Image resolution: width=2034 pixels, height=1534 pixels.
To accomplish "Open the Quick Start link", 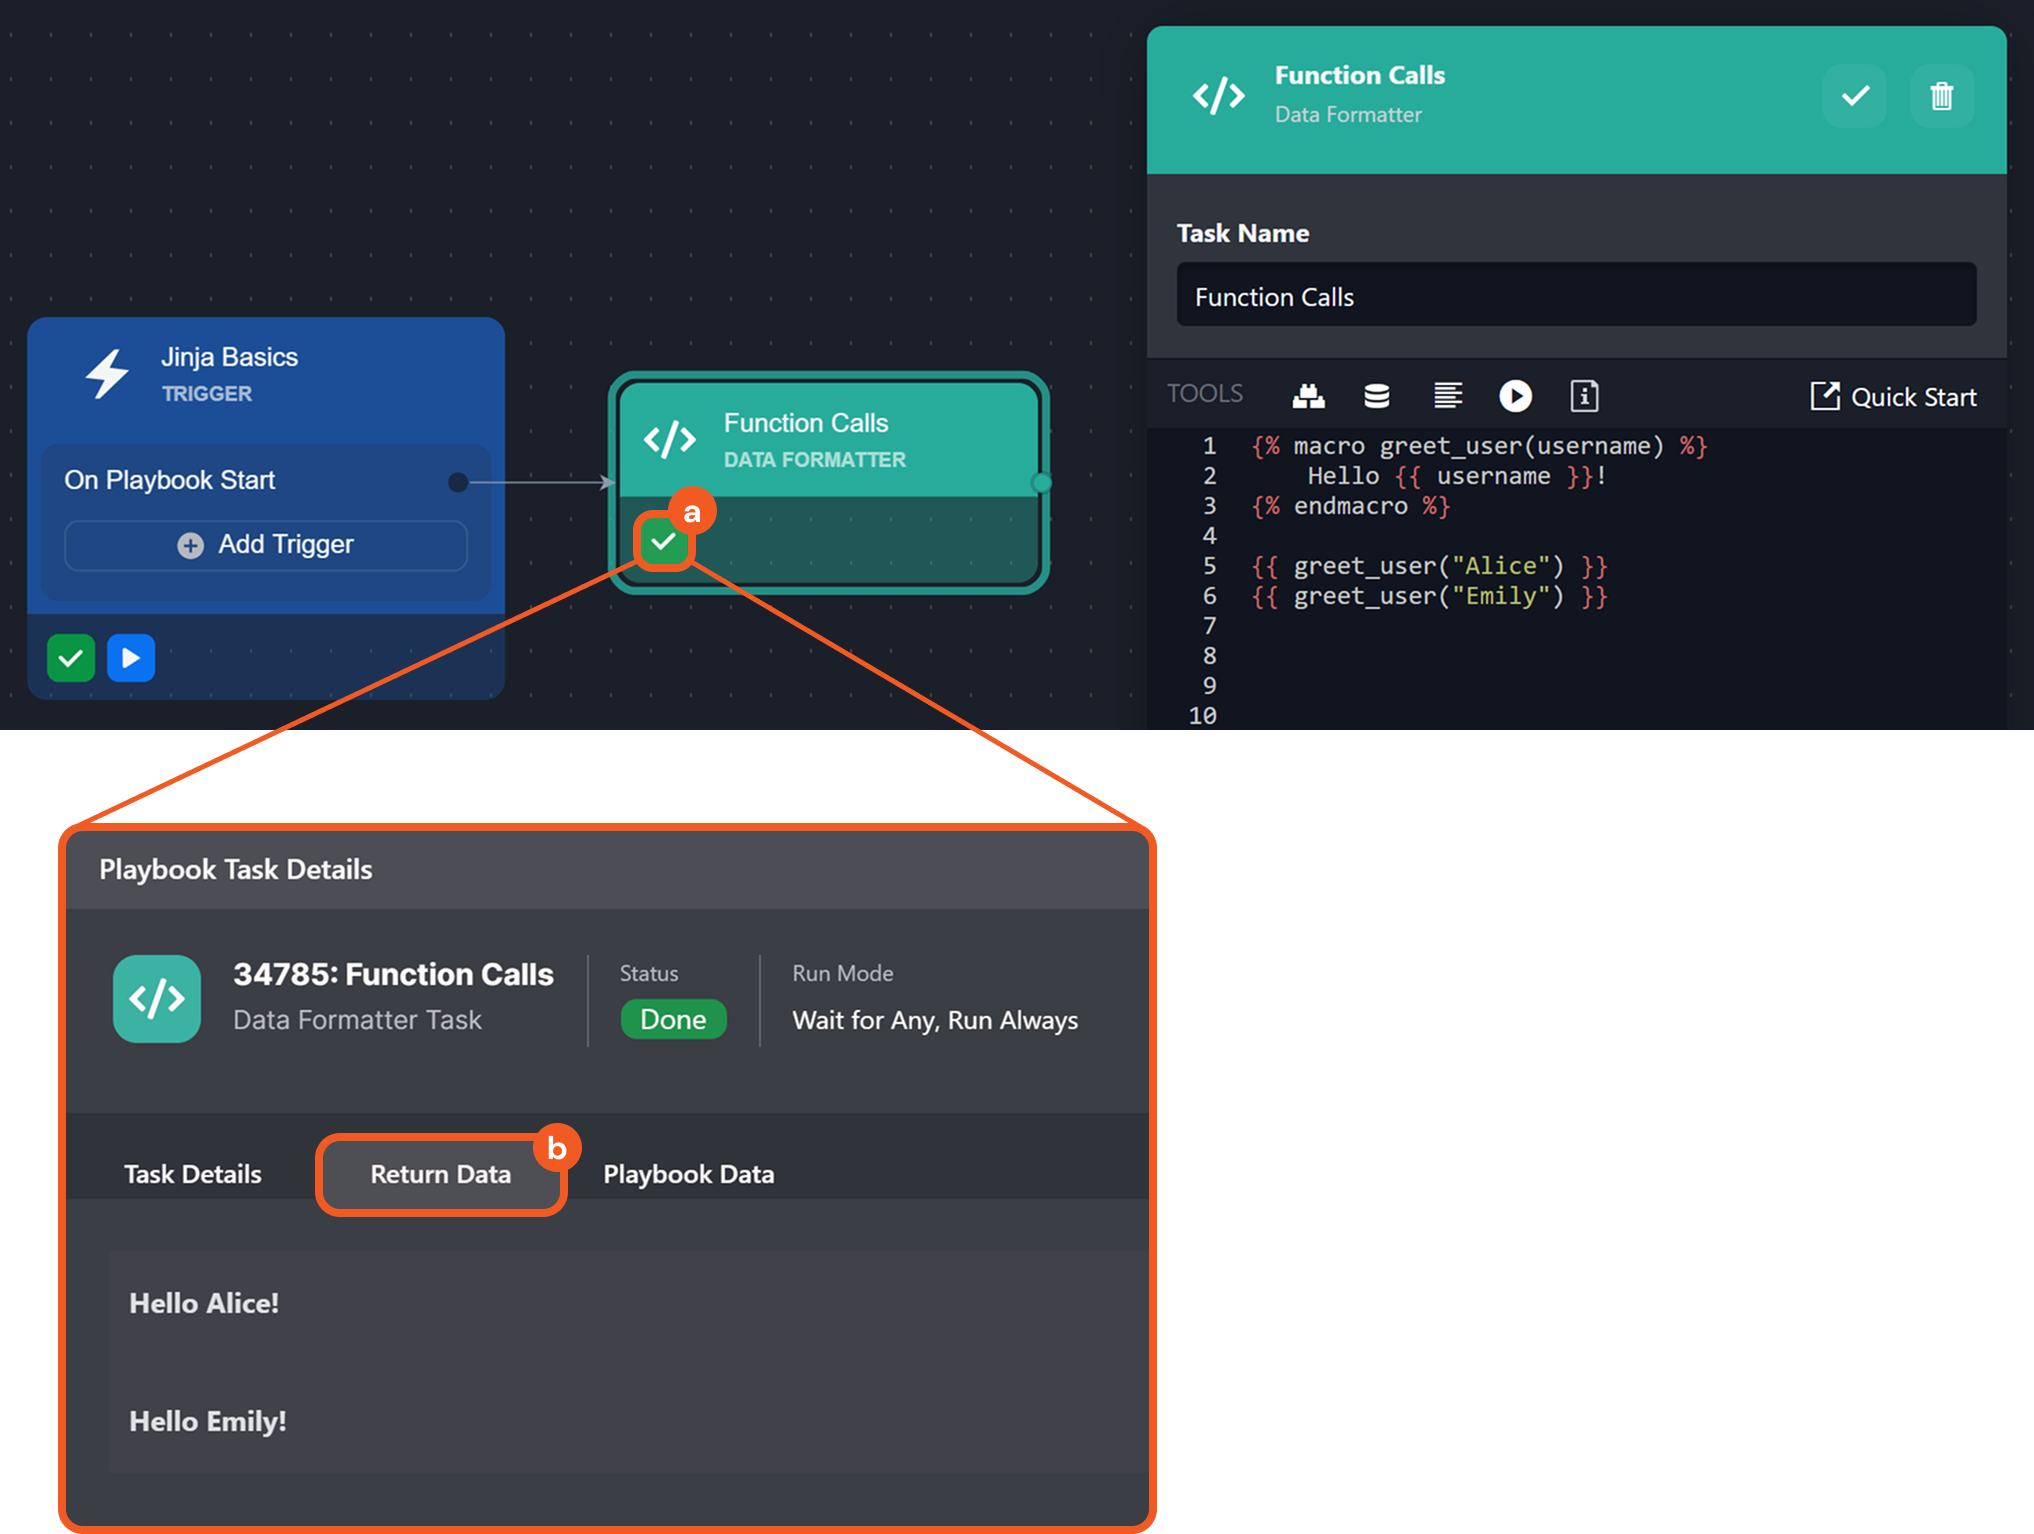I will tap(1893, 397).
